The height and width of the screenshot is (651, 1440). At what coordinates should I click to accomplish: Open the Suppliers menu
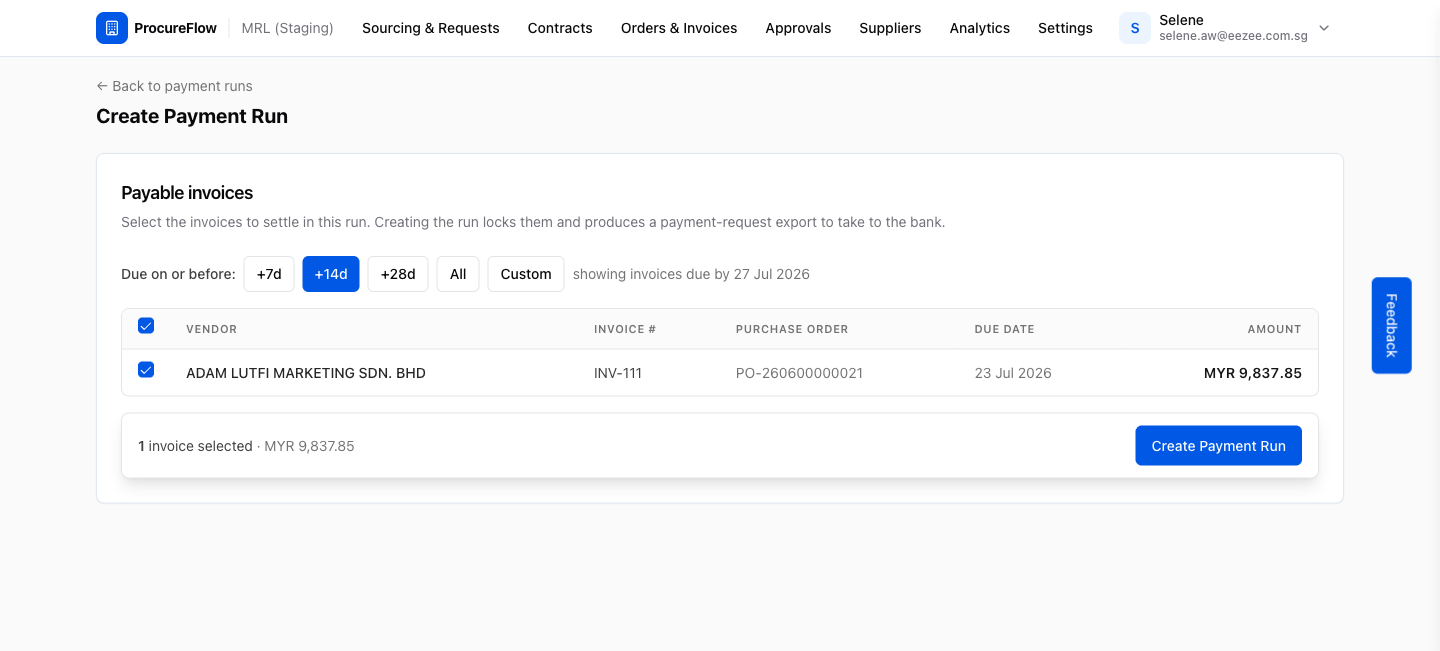(x=890, y=28)
